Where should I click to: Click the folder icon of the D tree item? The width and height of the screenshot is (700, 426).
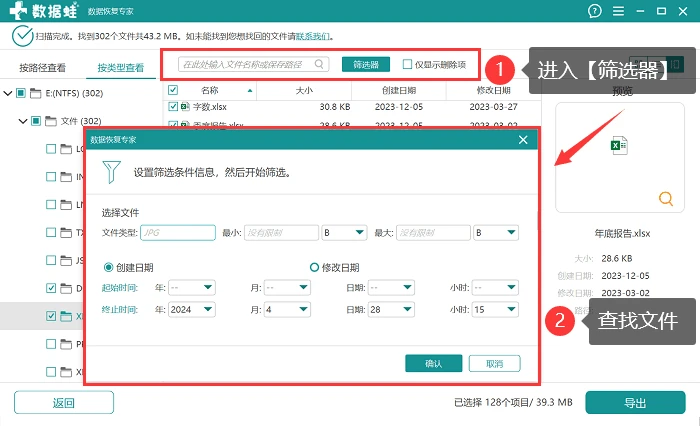[x=66, y=288]
